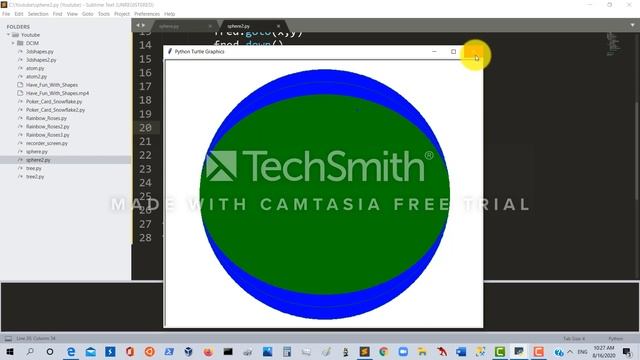Expand the DCIM folder

(x=13, y=43)
